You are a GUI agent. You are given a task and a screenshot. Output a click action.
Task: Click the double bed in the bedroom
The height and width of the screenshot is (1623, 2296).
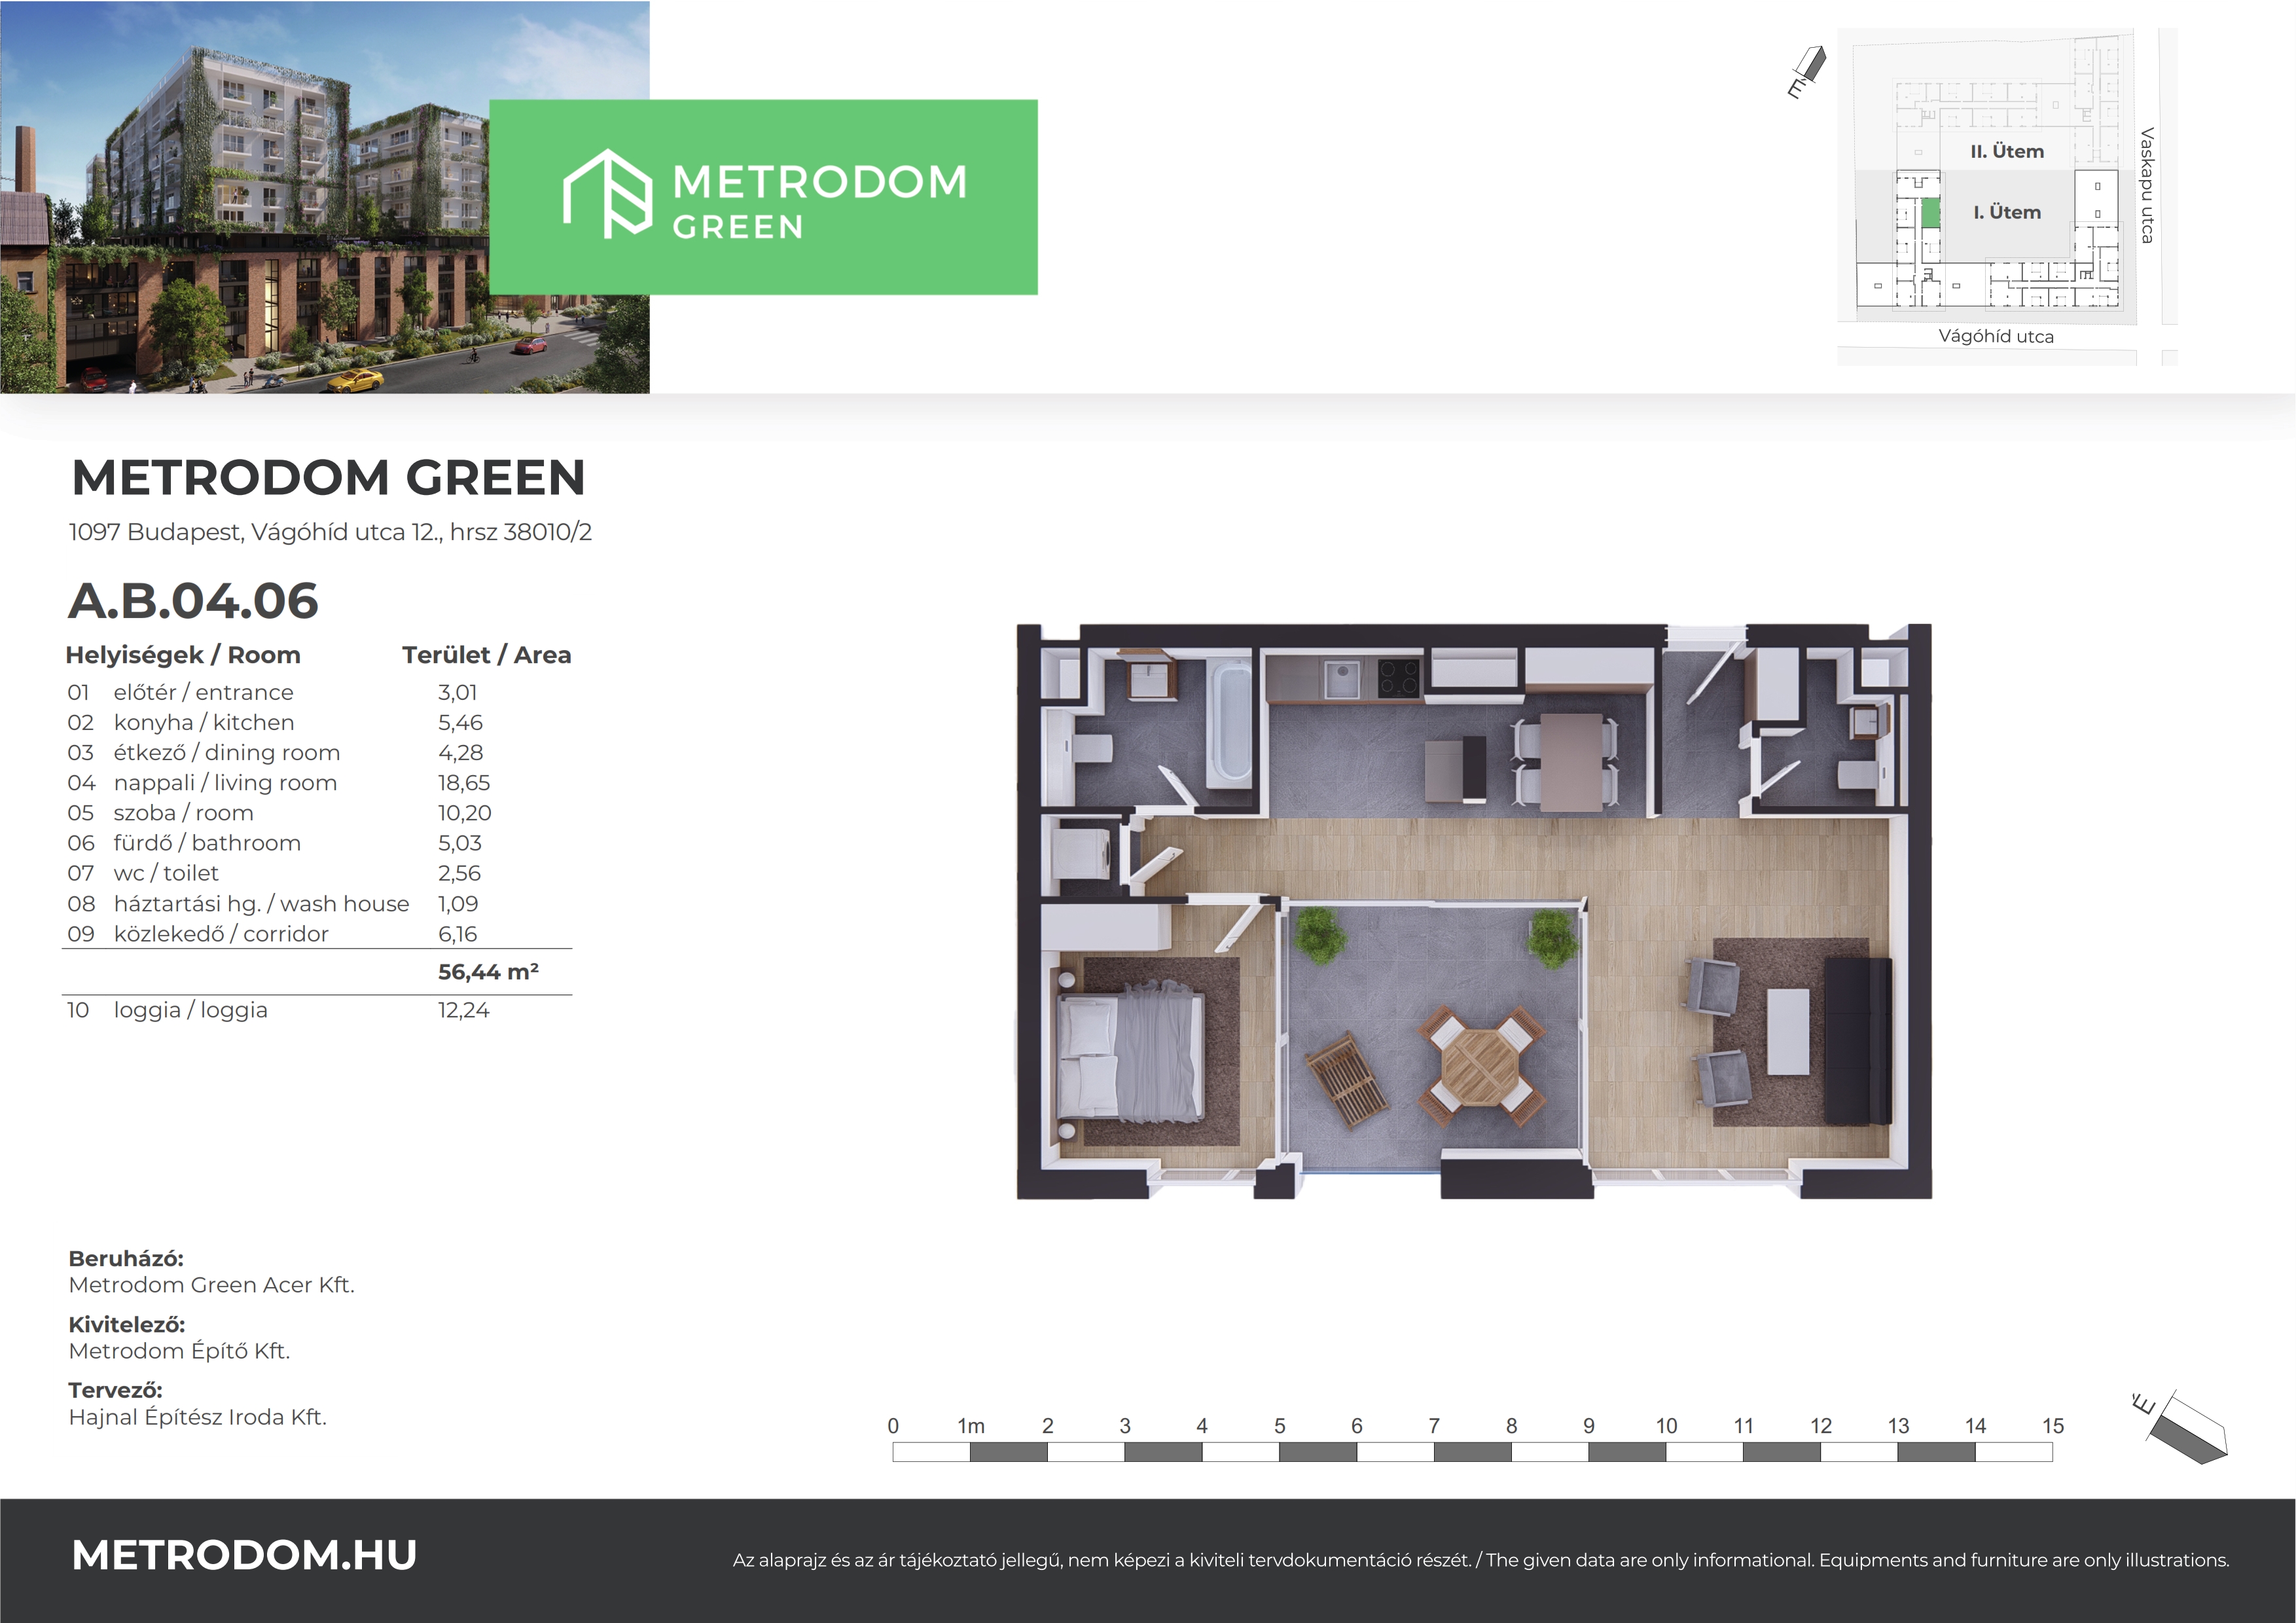[1131, 1056]
